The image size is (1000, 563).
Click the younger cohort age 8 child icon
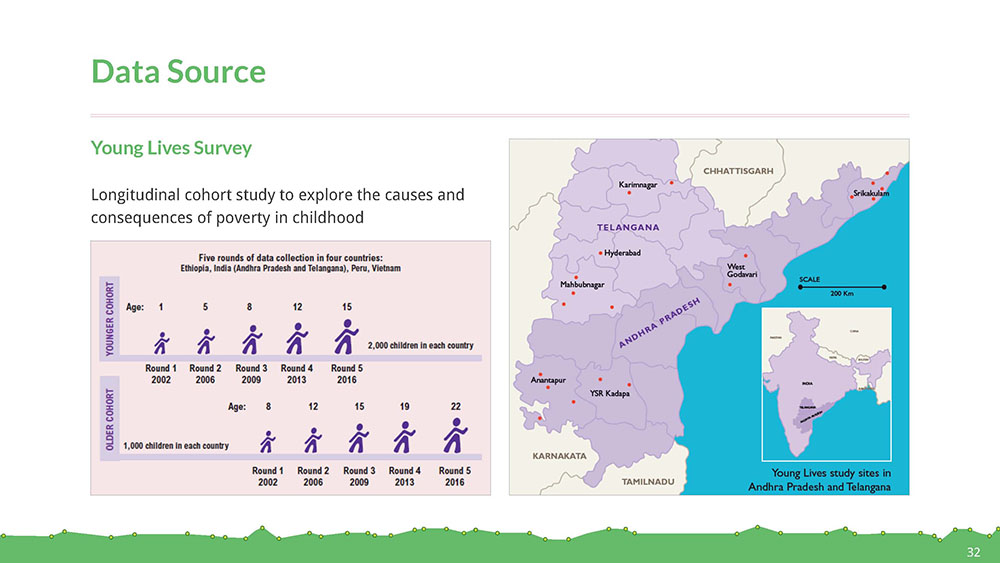point(252,340)
